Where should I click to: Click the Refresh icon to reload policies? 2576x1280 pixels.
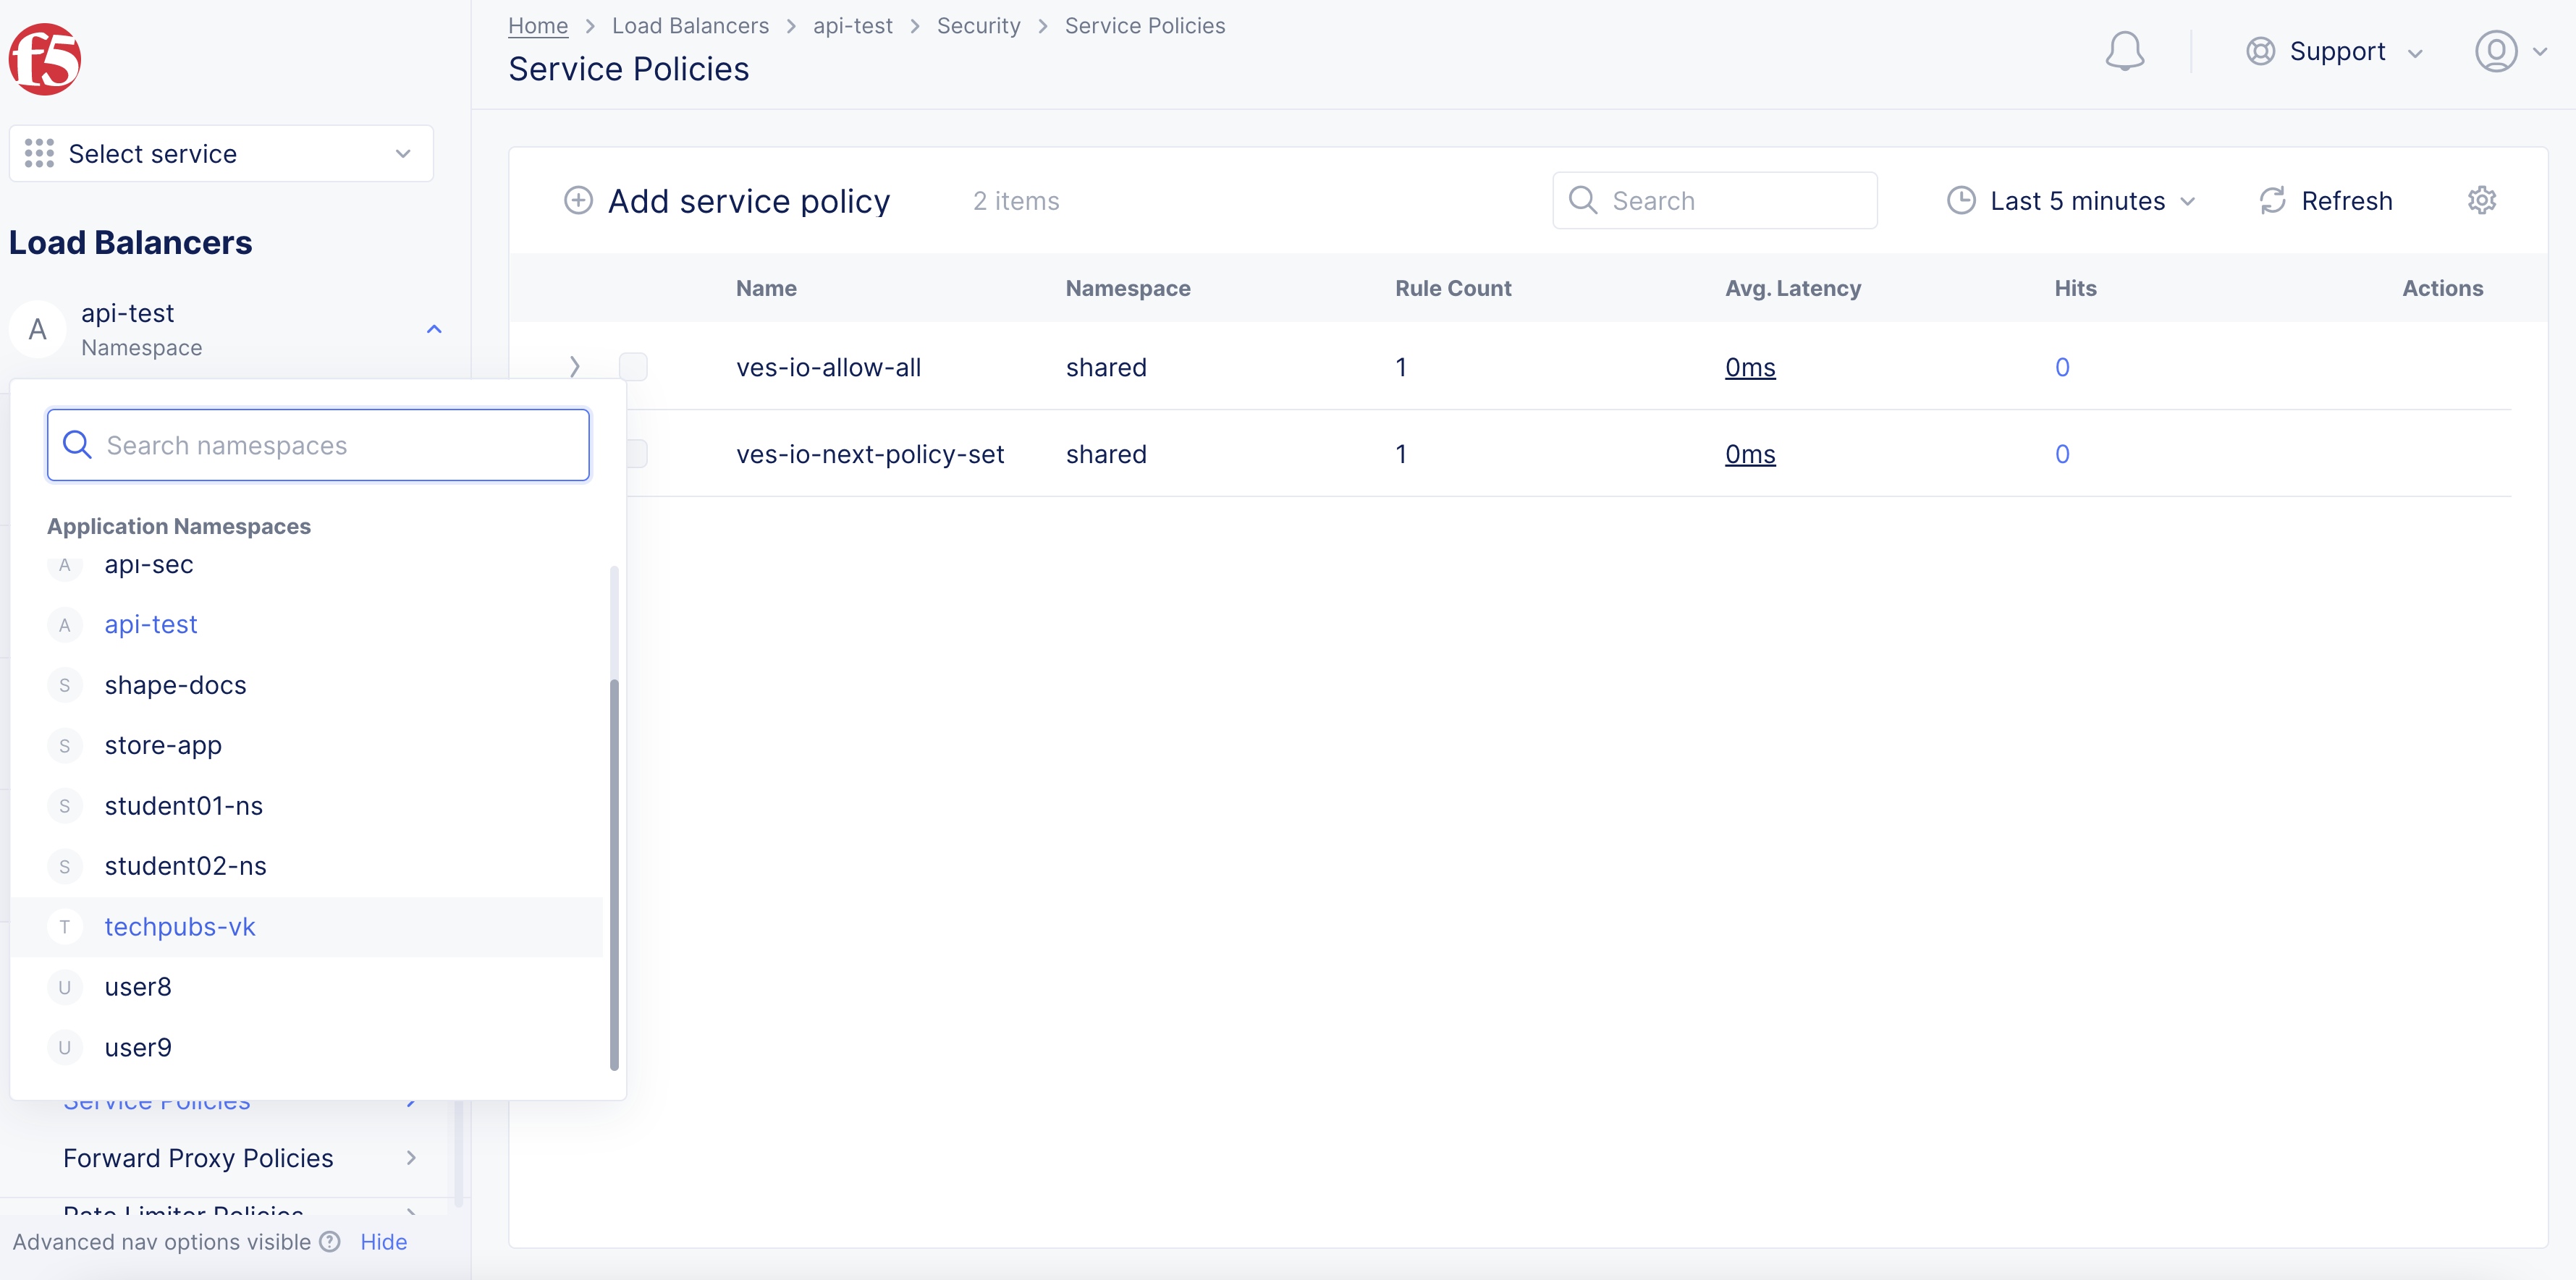[2273, 200]
